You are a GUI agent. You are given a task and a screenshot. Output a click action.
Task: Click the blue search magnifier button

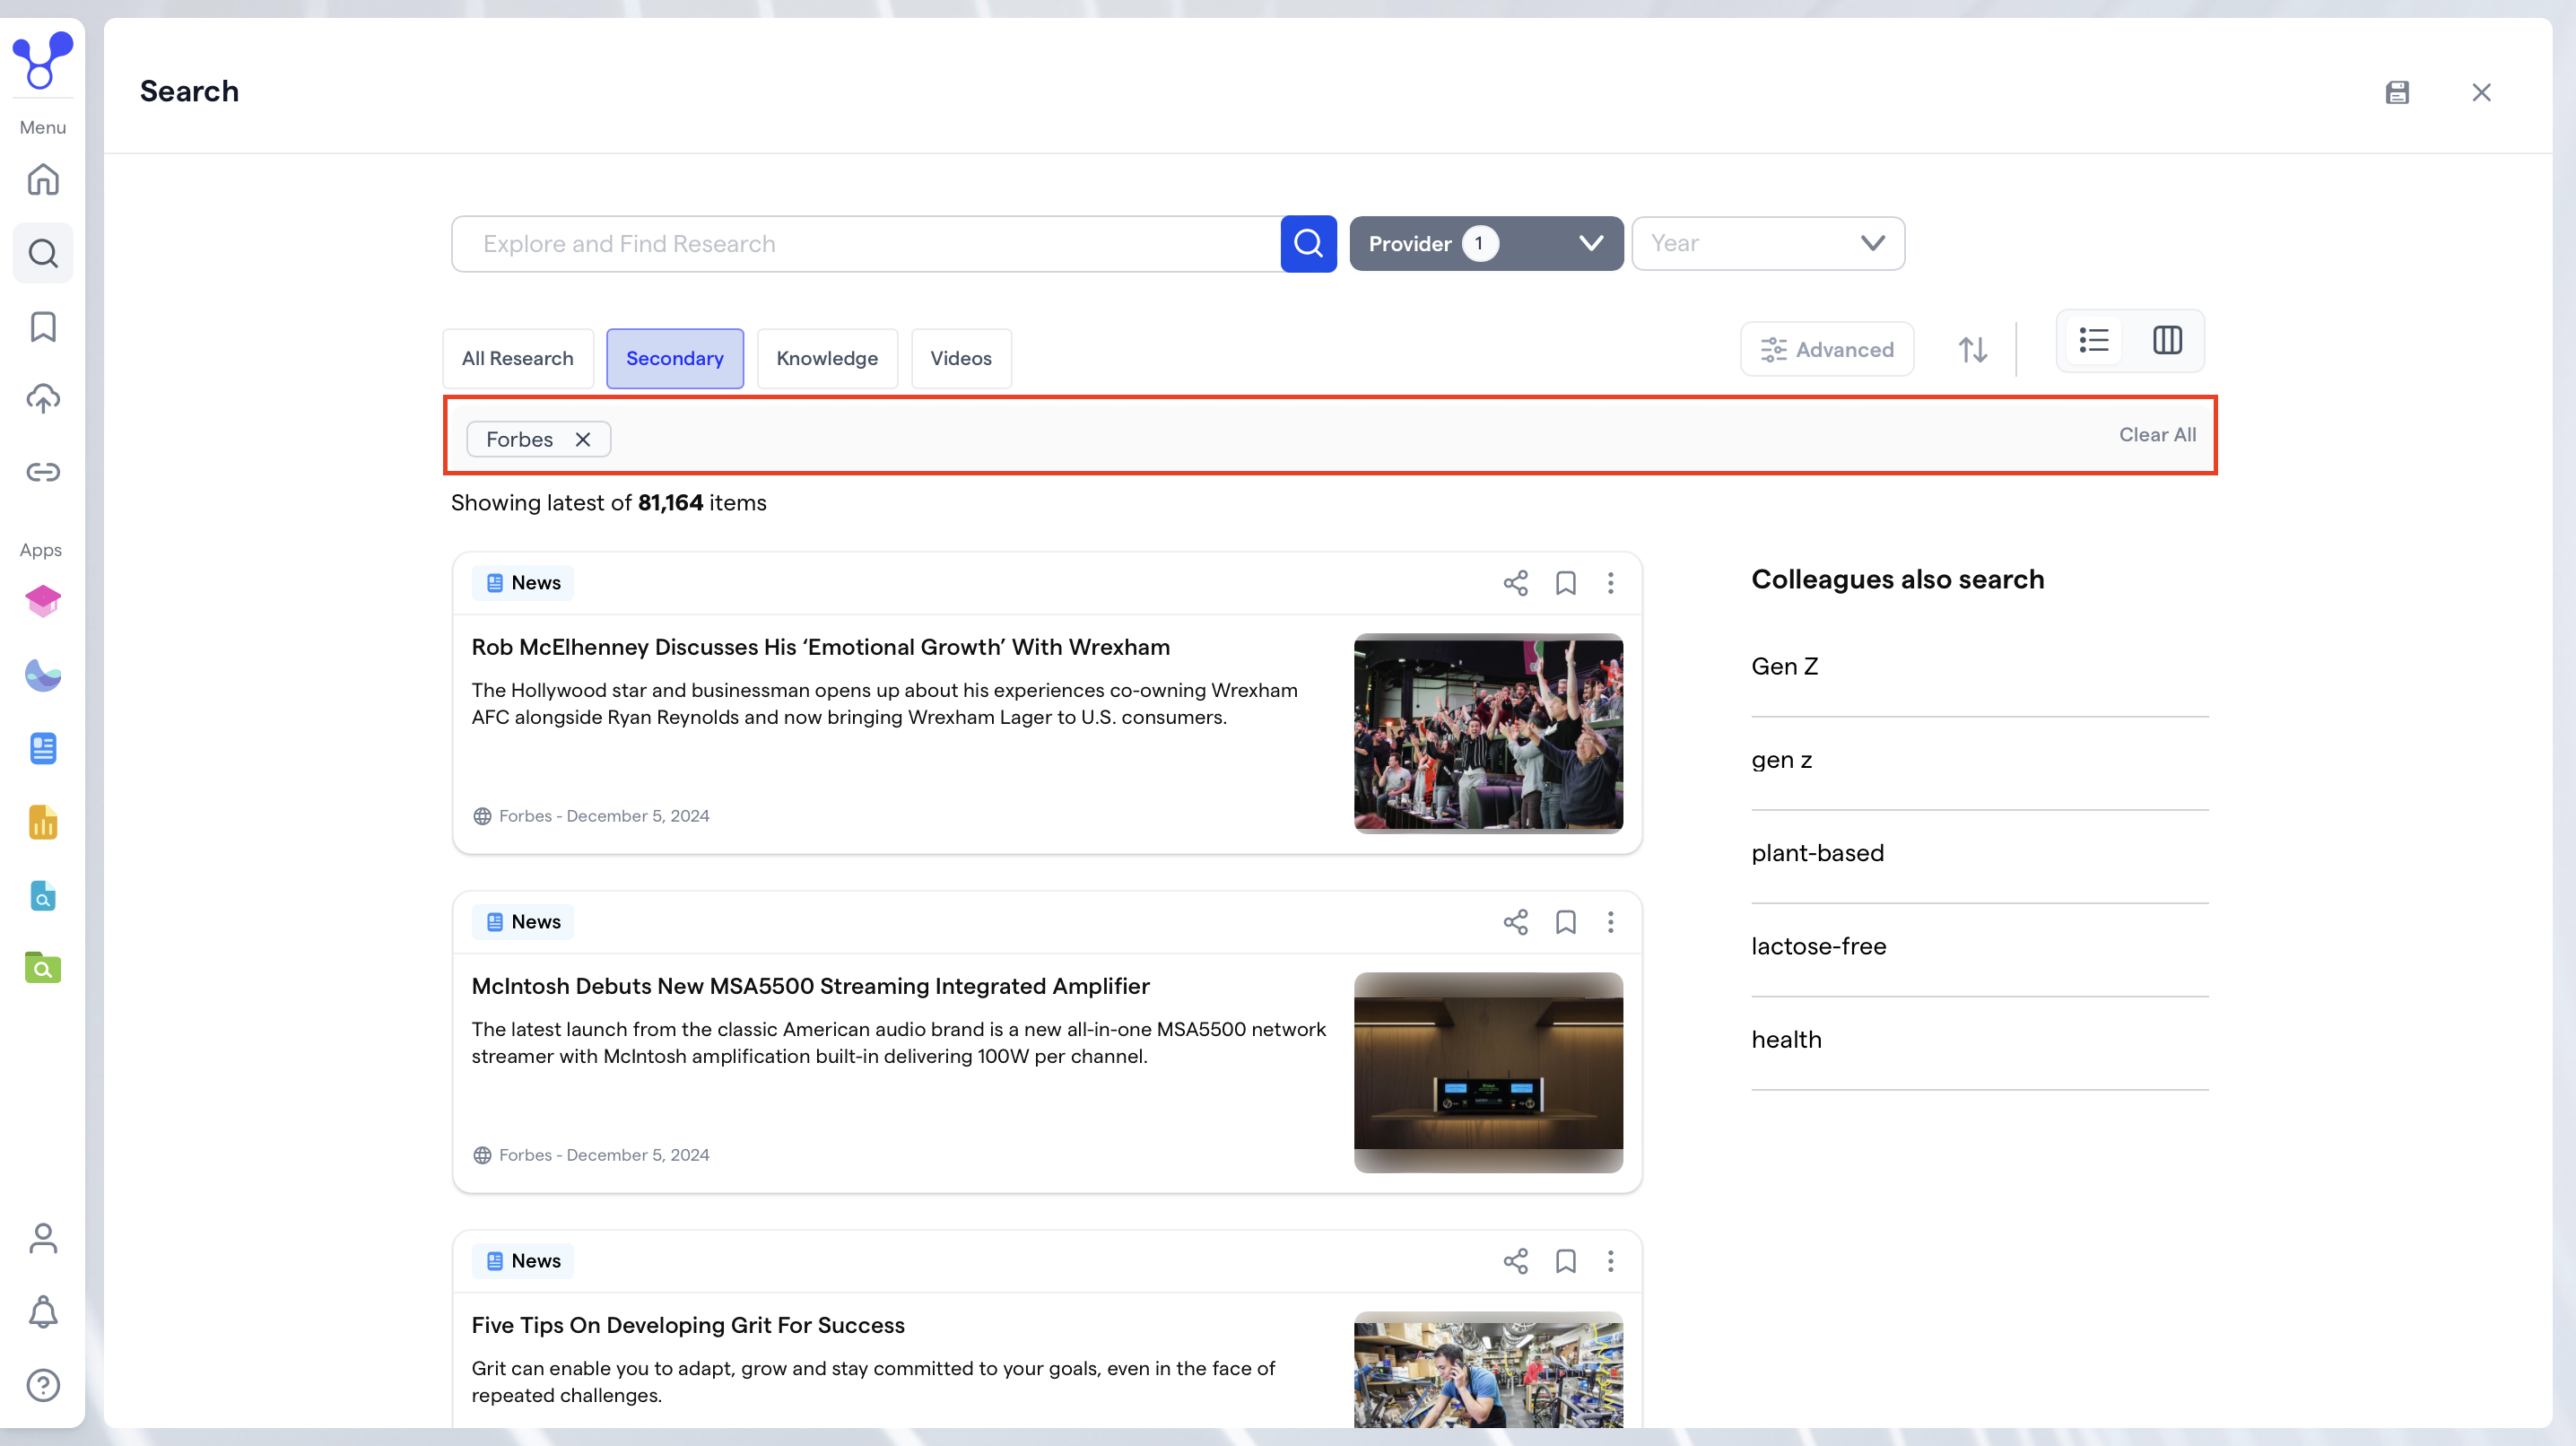1308,243
